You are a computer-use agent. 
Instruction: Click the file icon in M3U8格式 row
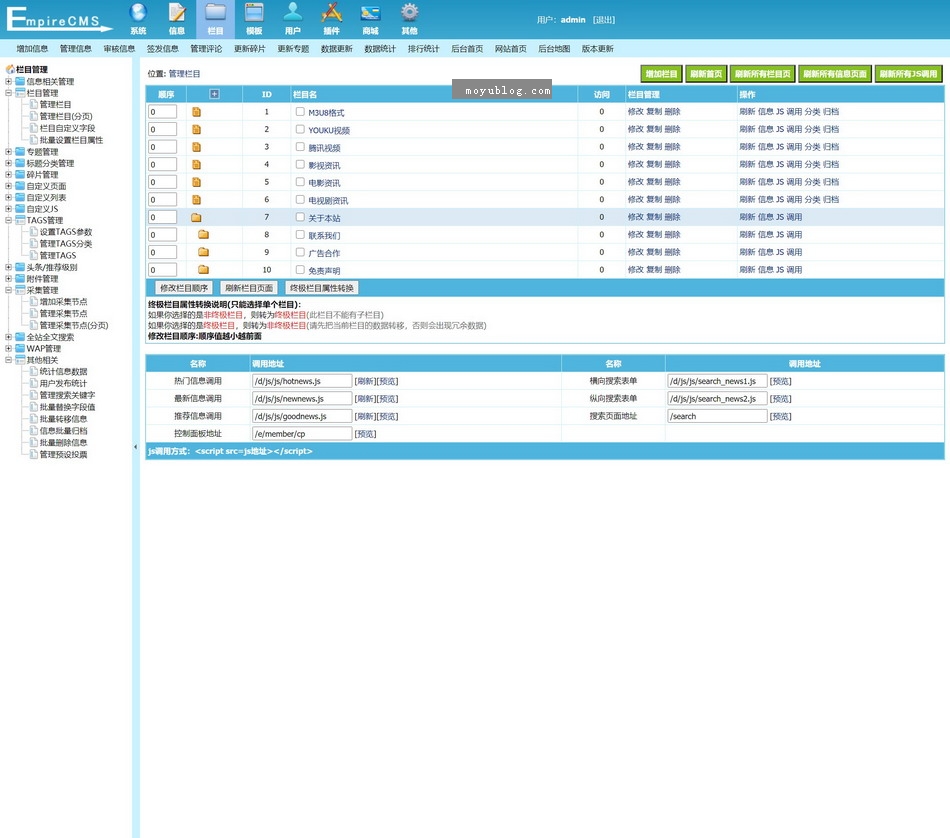[x=196, y=112]
